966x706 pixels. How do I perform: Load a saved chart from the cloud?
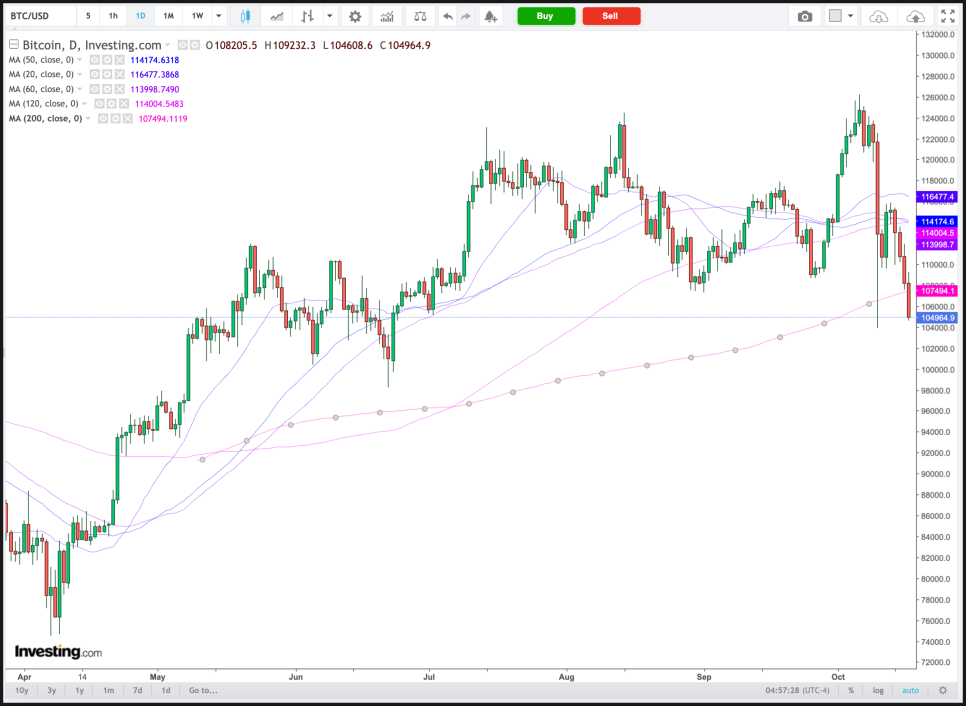879,16
